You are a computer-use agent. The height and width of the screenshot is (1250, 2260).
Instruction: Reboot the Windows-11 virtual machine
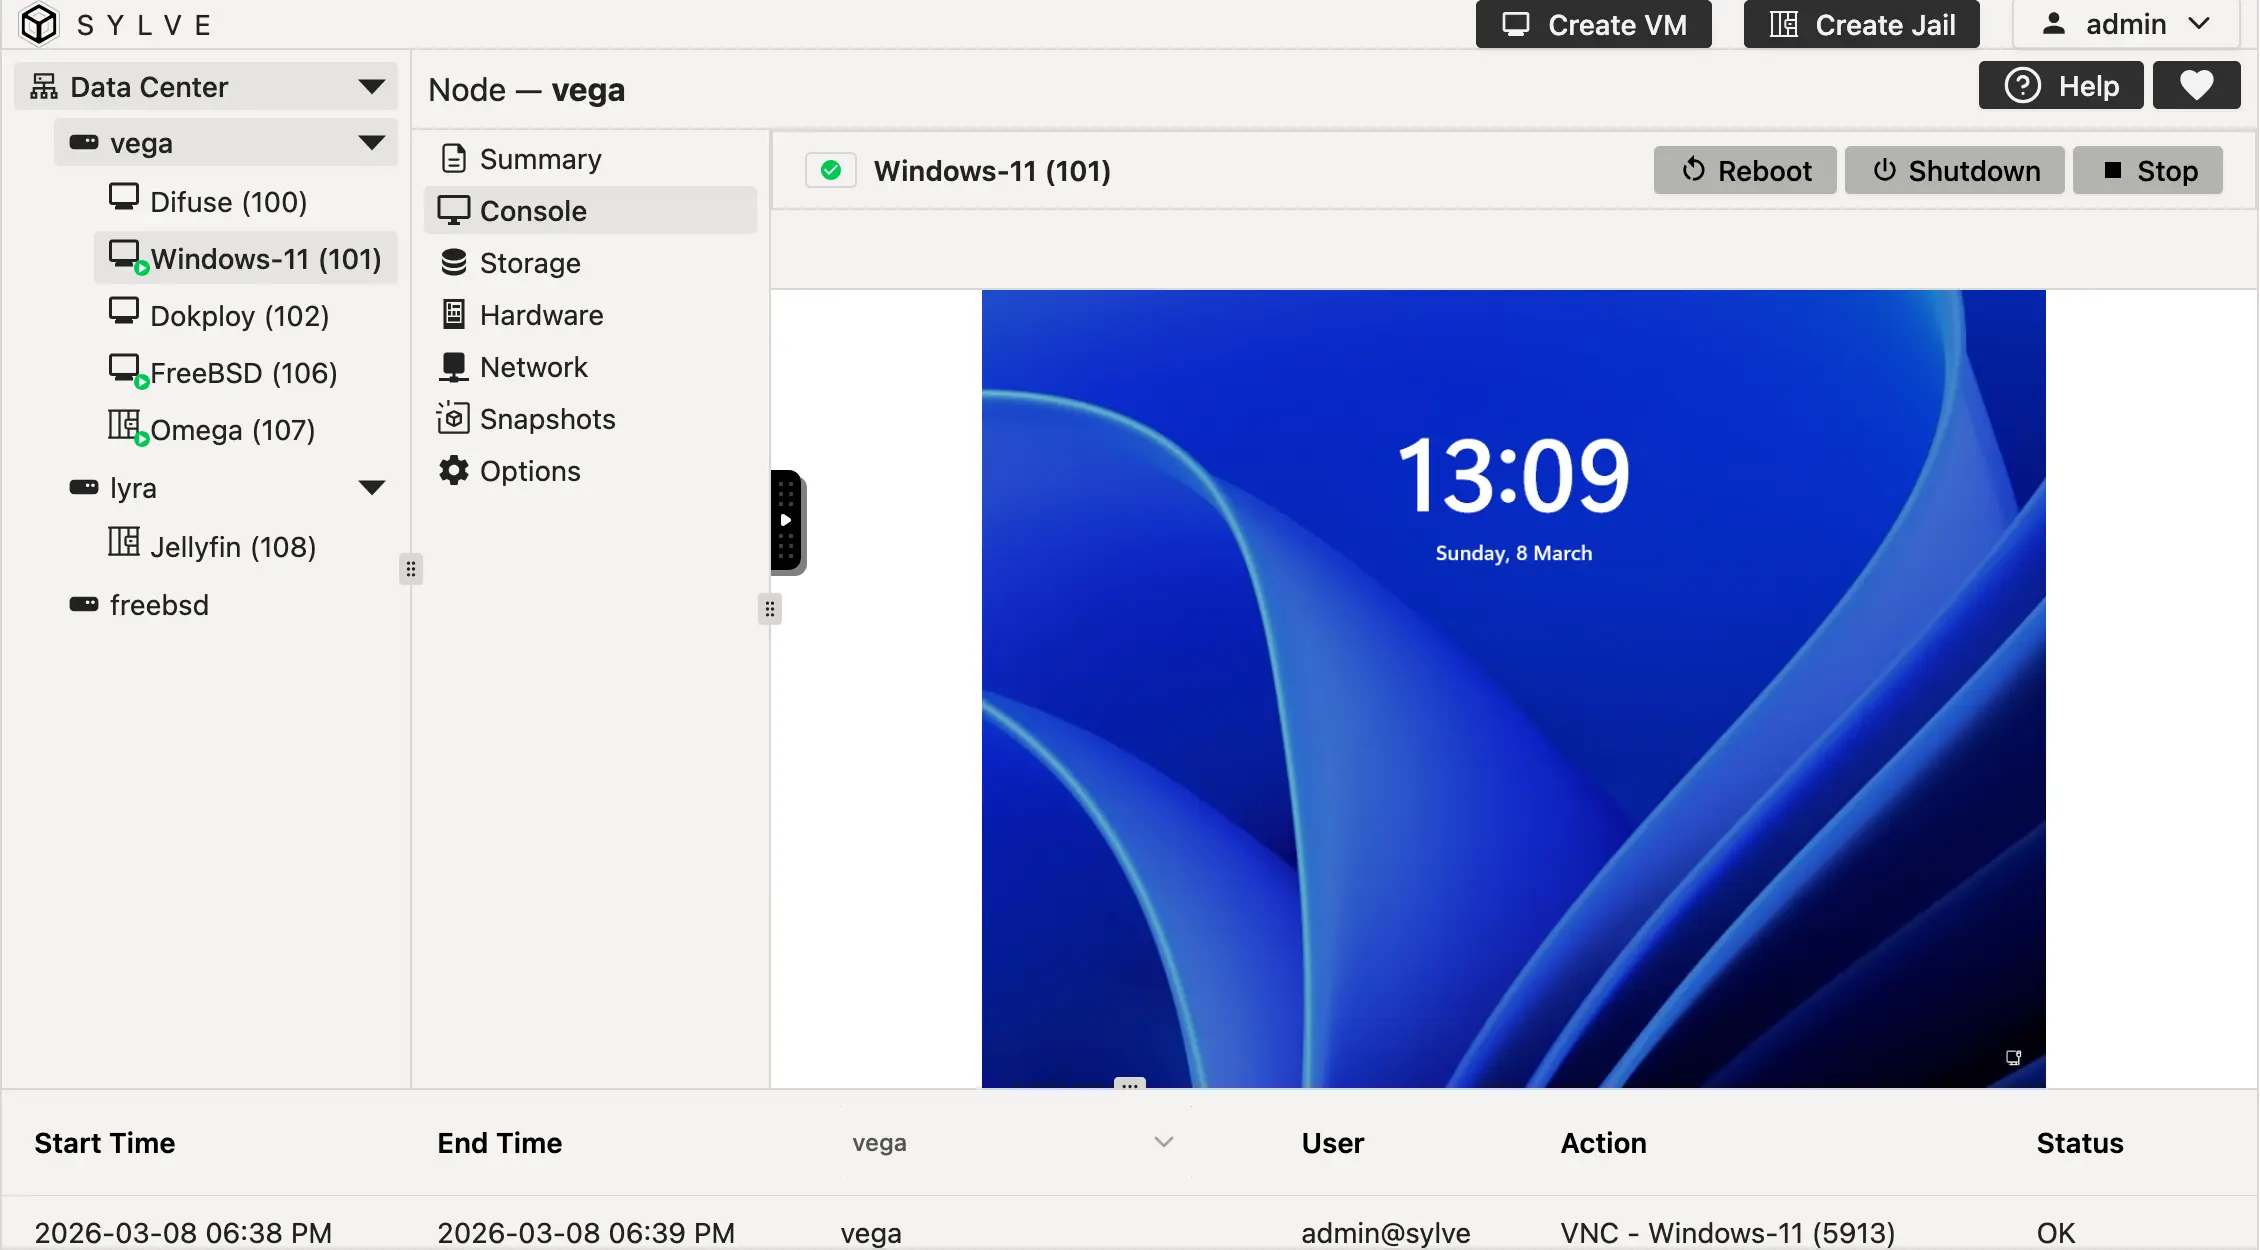[x=1744, y=170]
